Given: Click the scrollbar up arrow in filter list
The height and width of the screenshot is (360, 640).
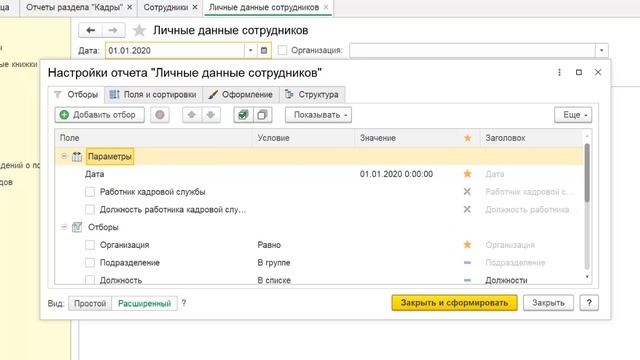Looking at the screenshot, I should pyautogui.click(x=587, y=136).
